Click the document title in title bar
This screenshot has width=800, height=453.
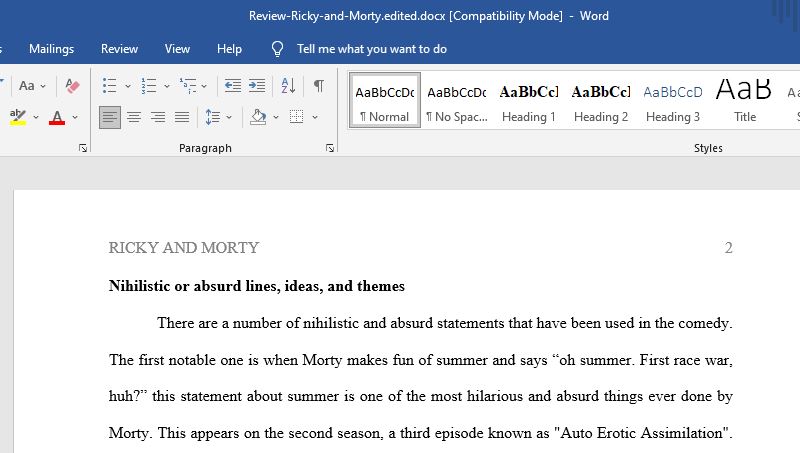coord(429,16)
